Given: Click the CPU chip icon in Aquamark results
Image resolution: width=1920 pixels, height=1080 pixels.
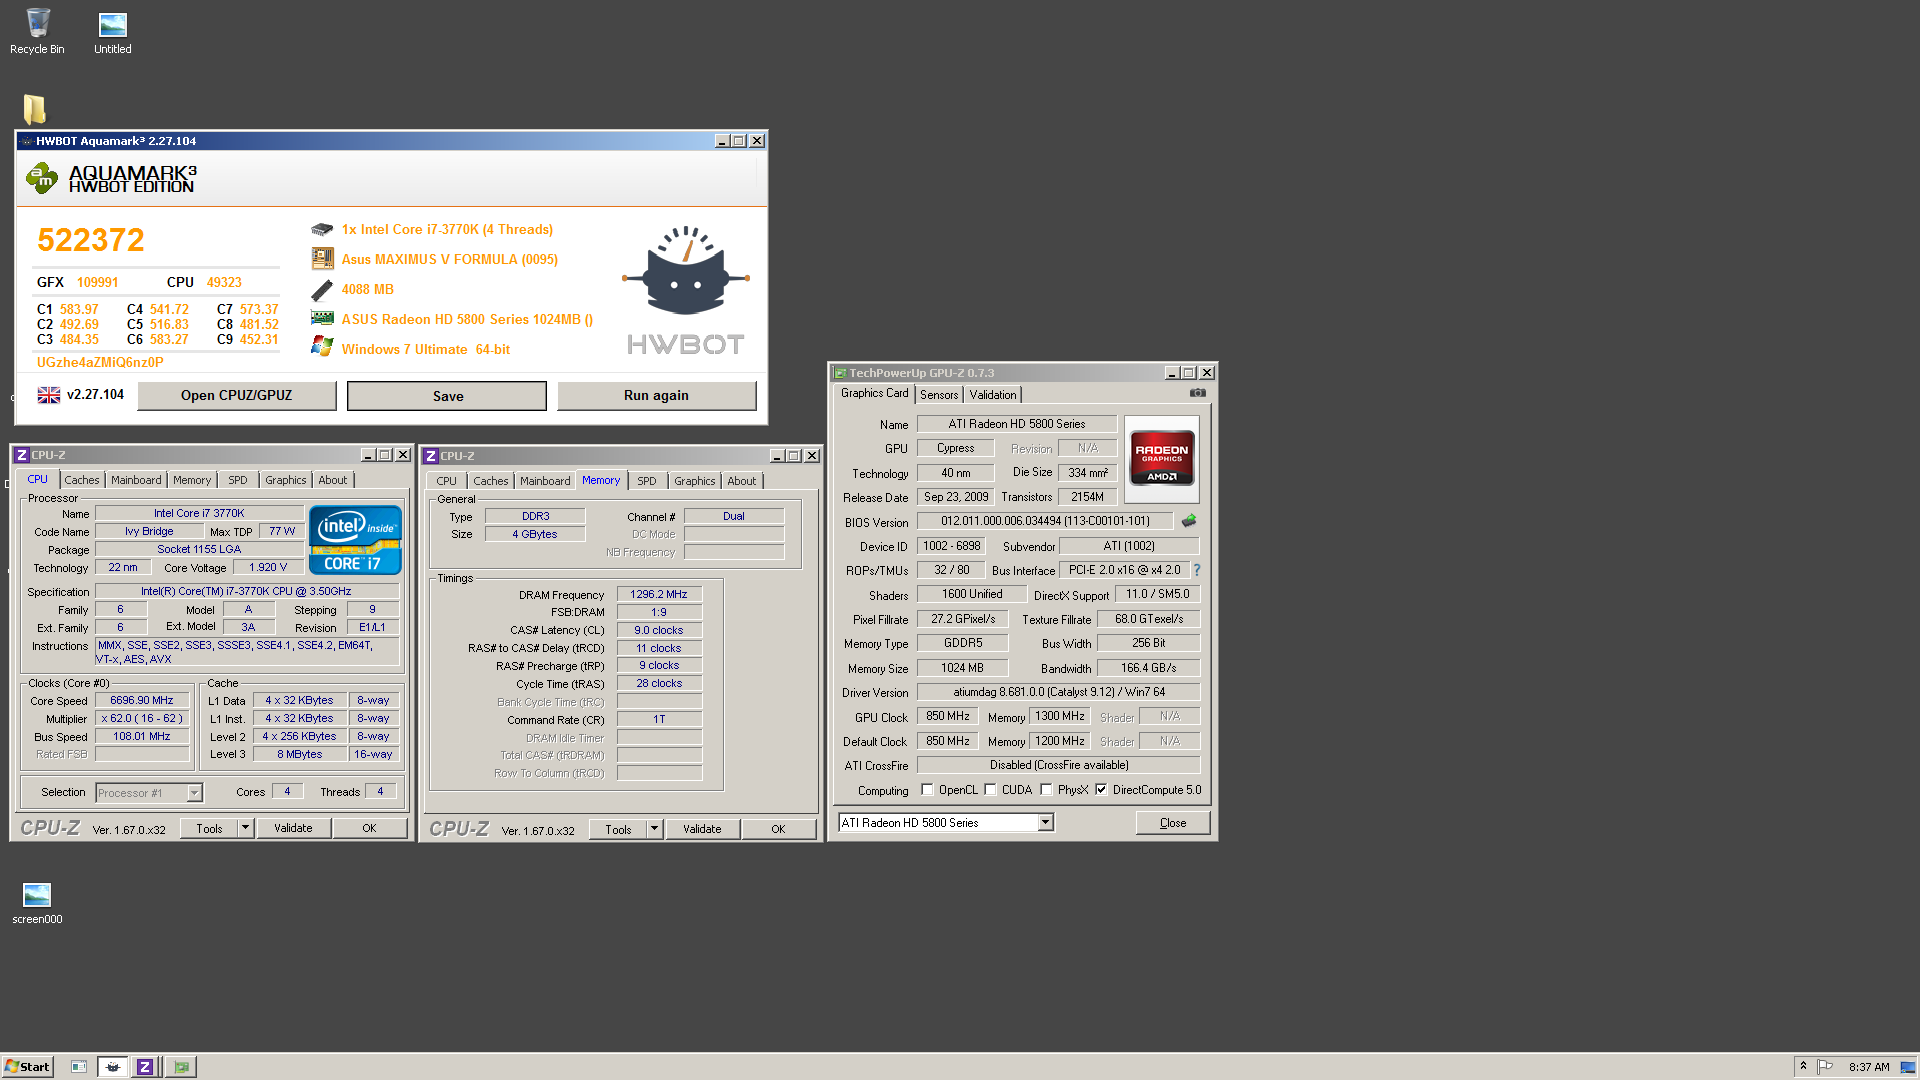Looking at the screenshot, I should (322, 229).
